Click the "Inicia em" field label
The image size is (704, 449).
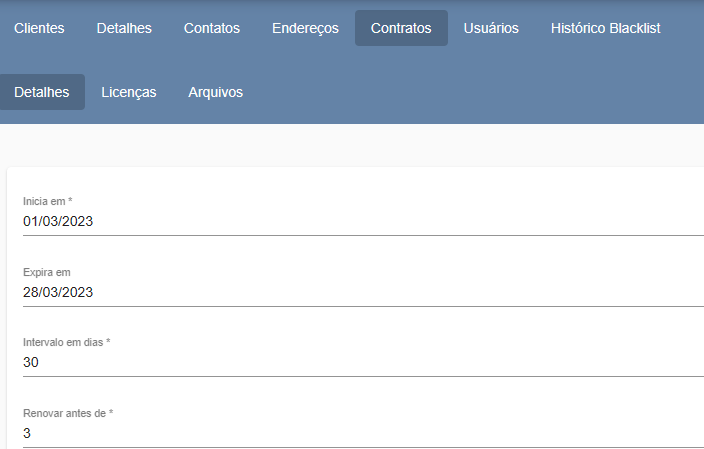(47, 201)
